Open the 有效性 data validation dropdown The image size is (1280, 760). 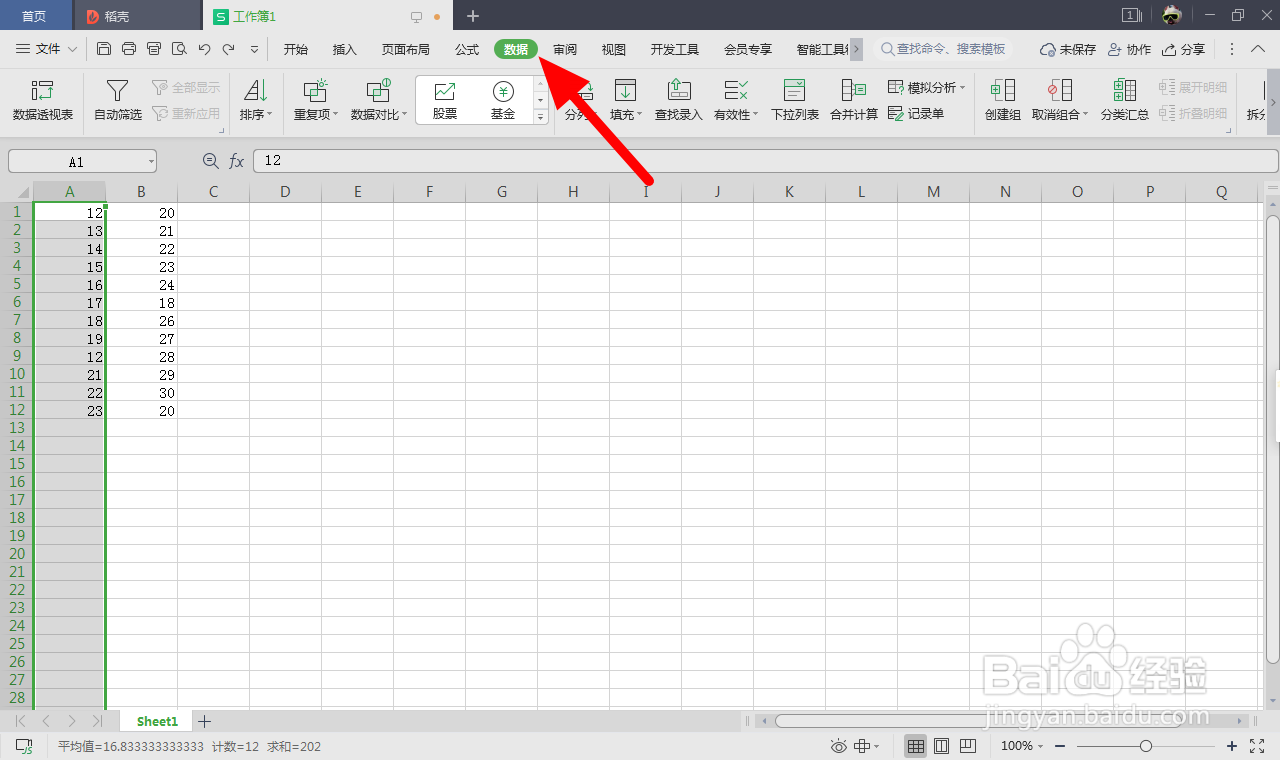click(x=736, y=100)
